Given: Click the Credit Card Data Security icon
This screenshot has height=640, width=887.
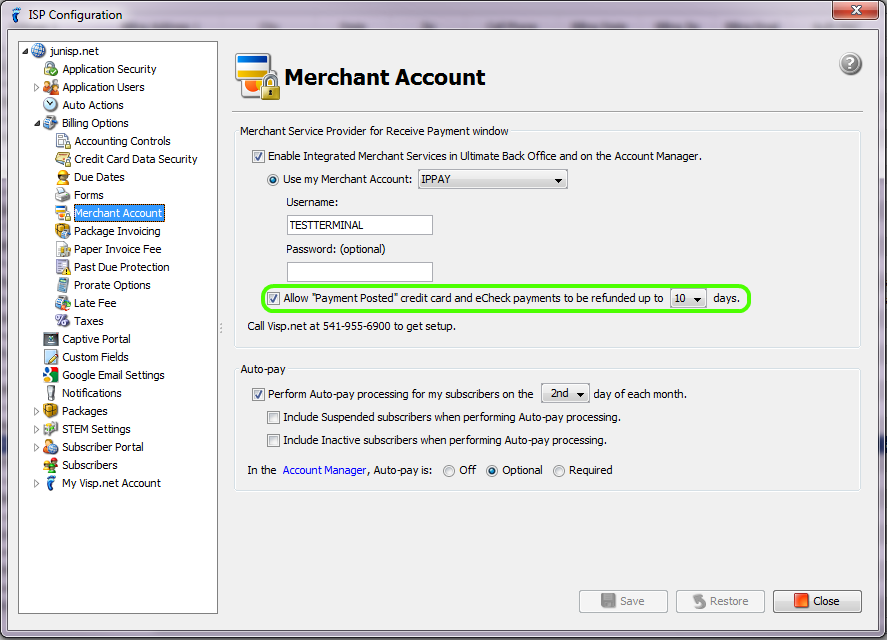Looking at the screenshot, I should click(63, 159).
